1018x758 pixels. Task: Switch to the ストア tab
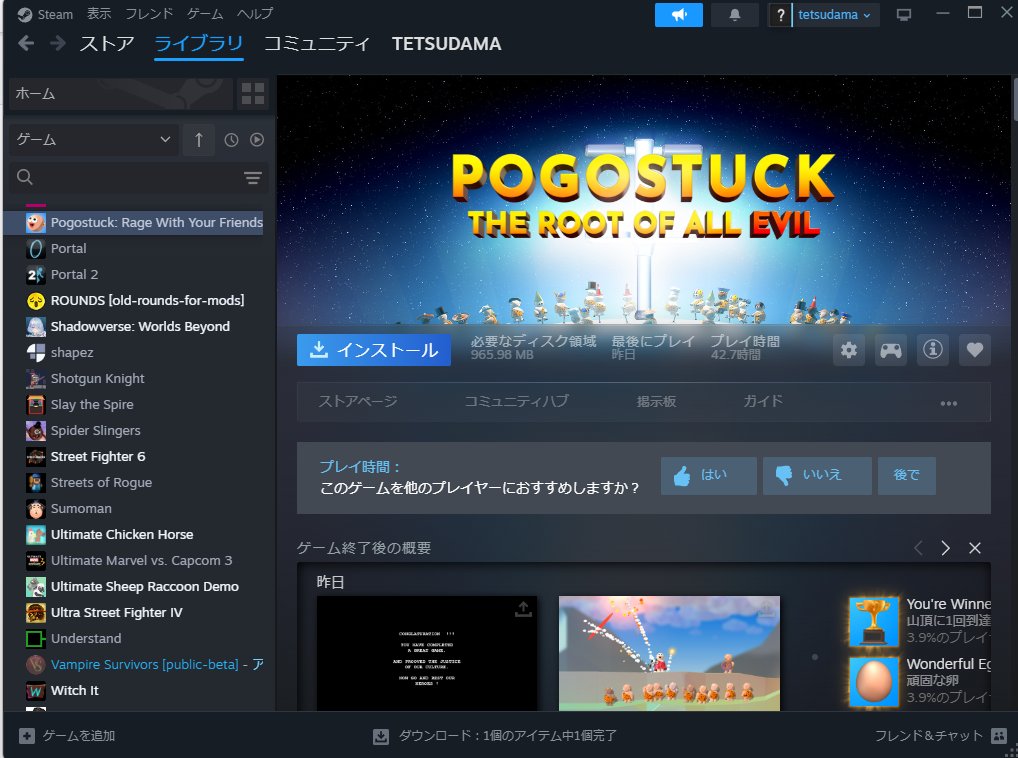pyautogui.click(x=106, y=43)
